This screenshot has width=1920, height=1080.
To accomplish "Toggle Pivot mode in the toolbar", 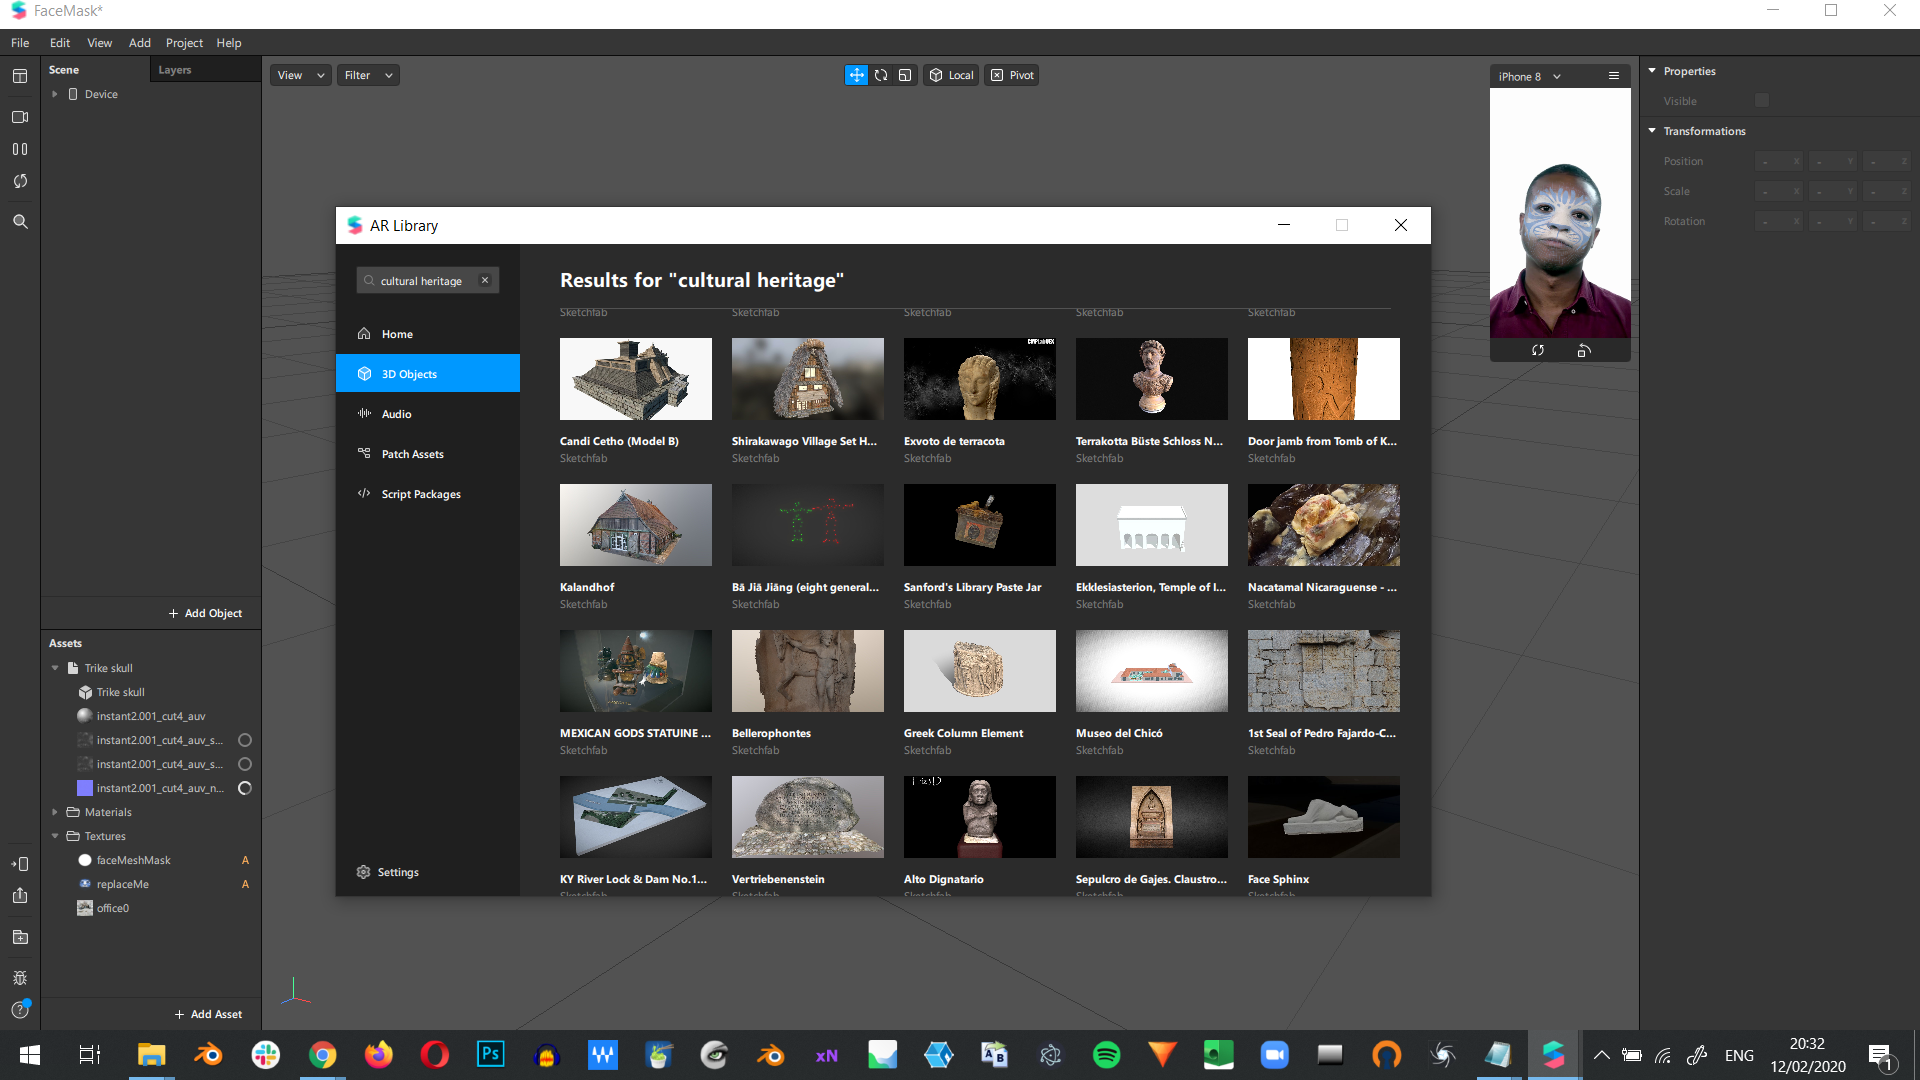I will tap(1010, 75).
